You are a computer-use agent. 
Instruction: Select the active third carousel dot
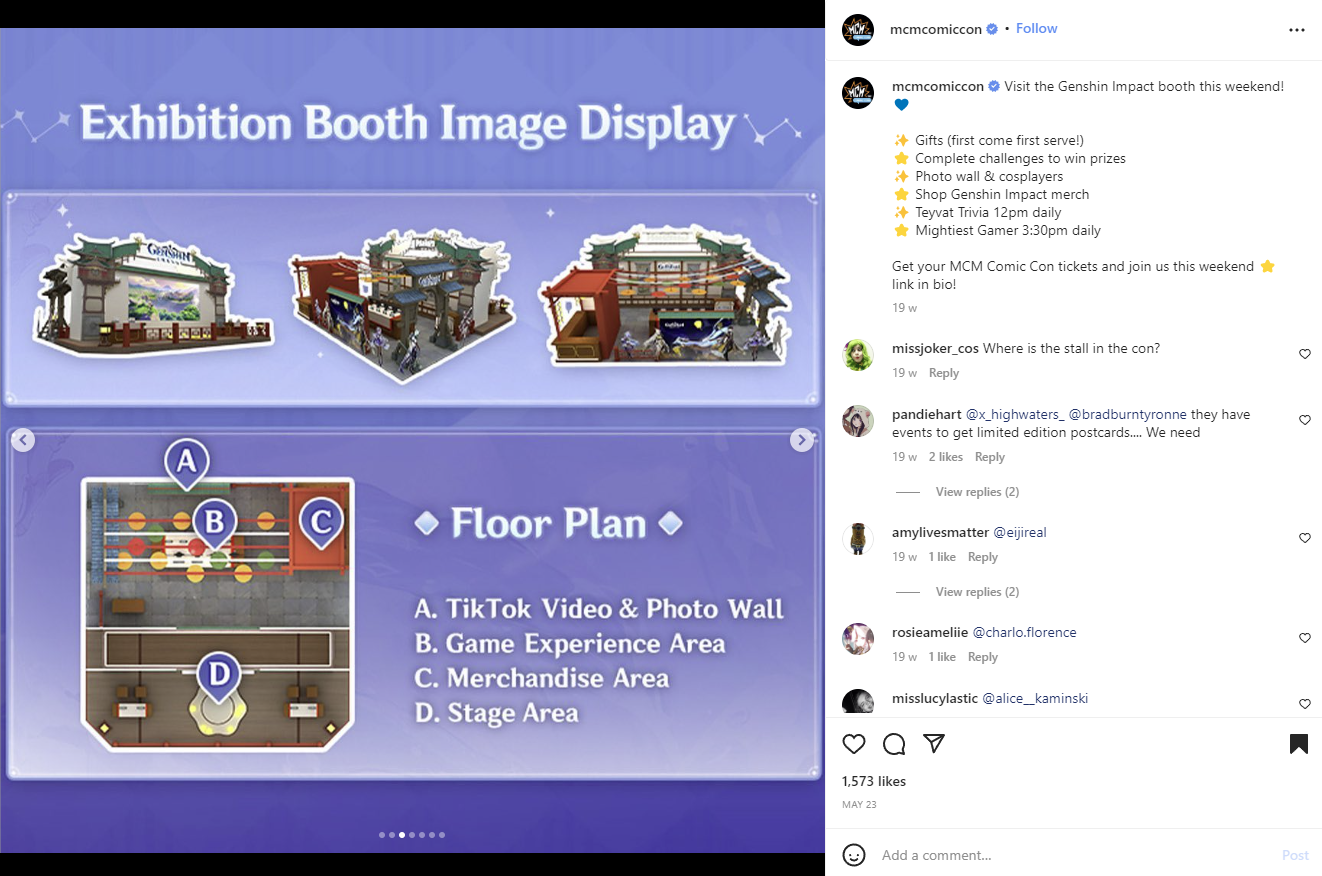tap(402, 834)
